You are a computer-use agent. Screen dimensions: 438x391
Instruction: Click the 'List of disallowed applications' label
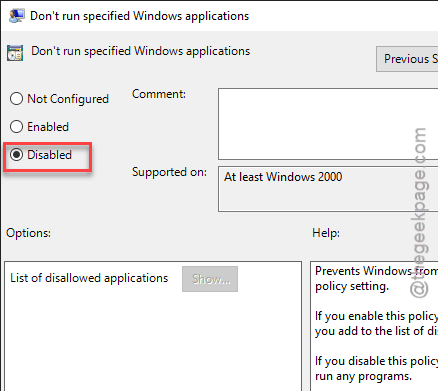89,278
